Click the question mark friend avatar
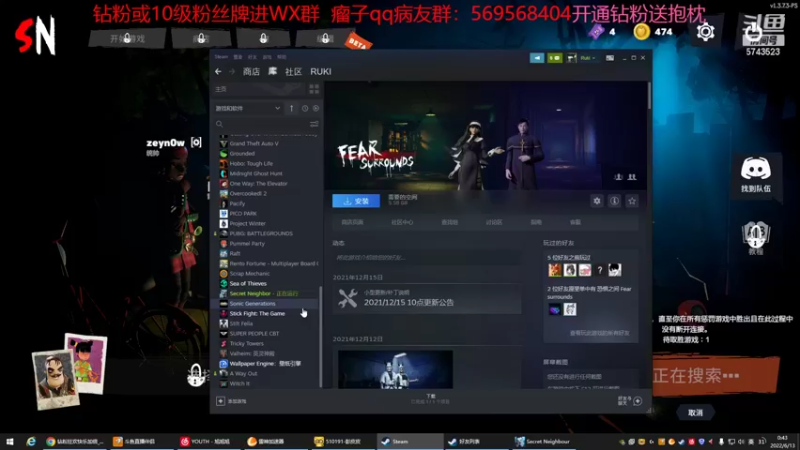This screenshot has width=800, height=450. 600,270
